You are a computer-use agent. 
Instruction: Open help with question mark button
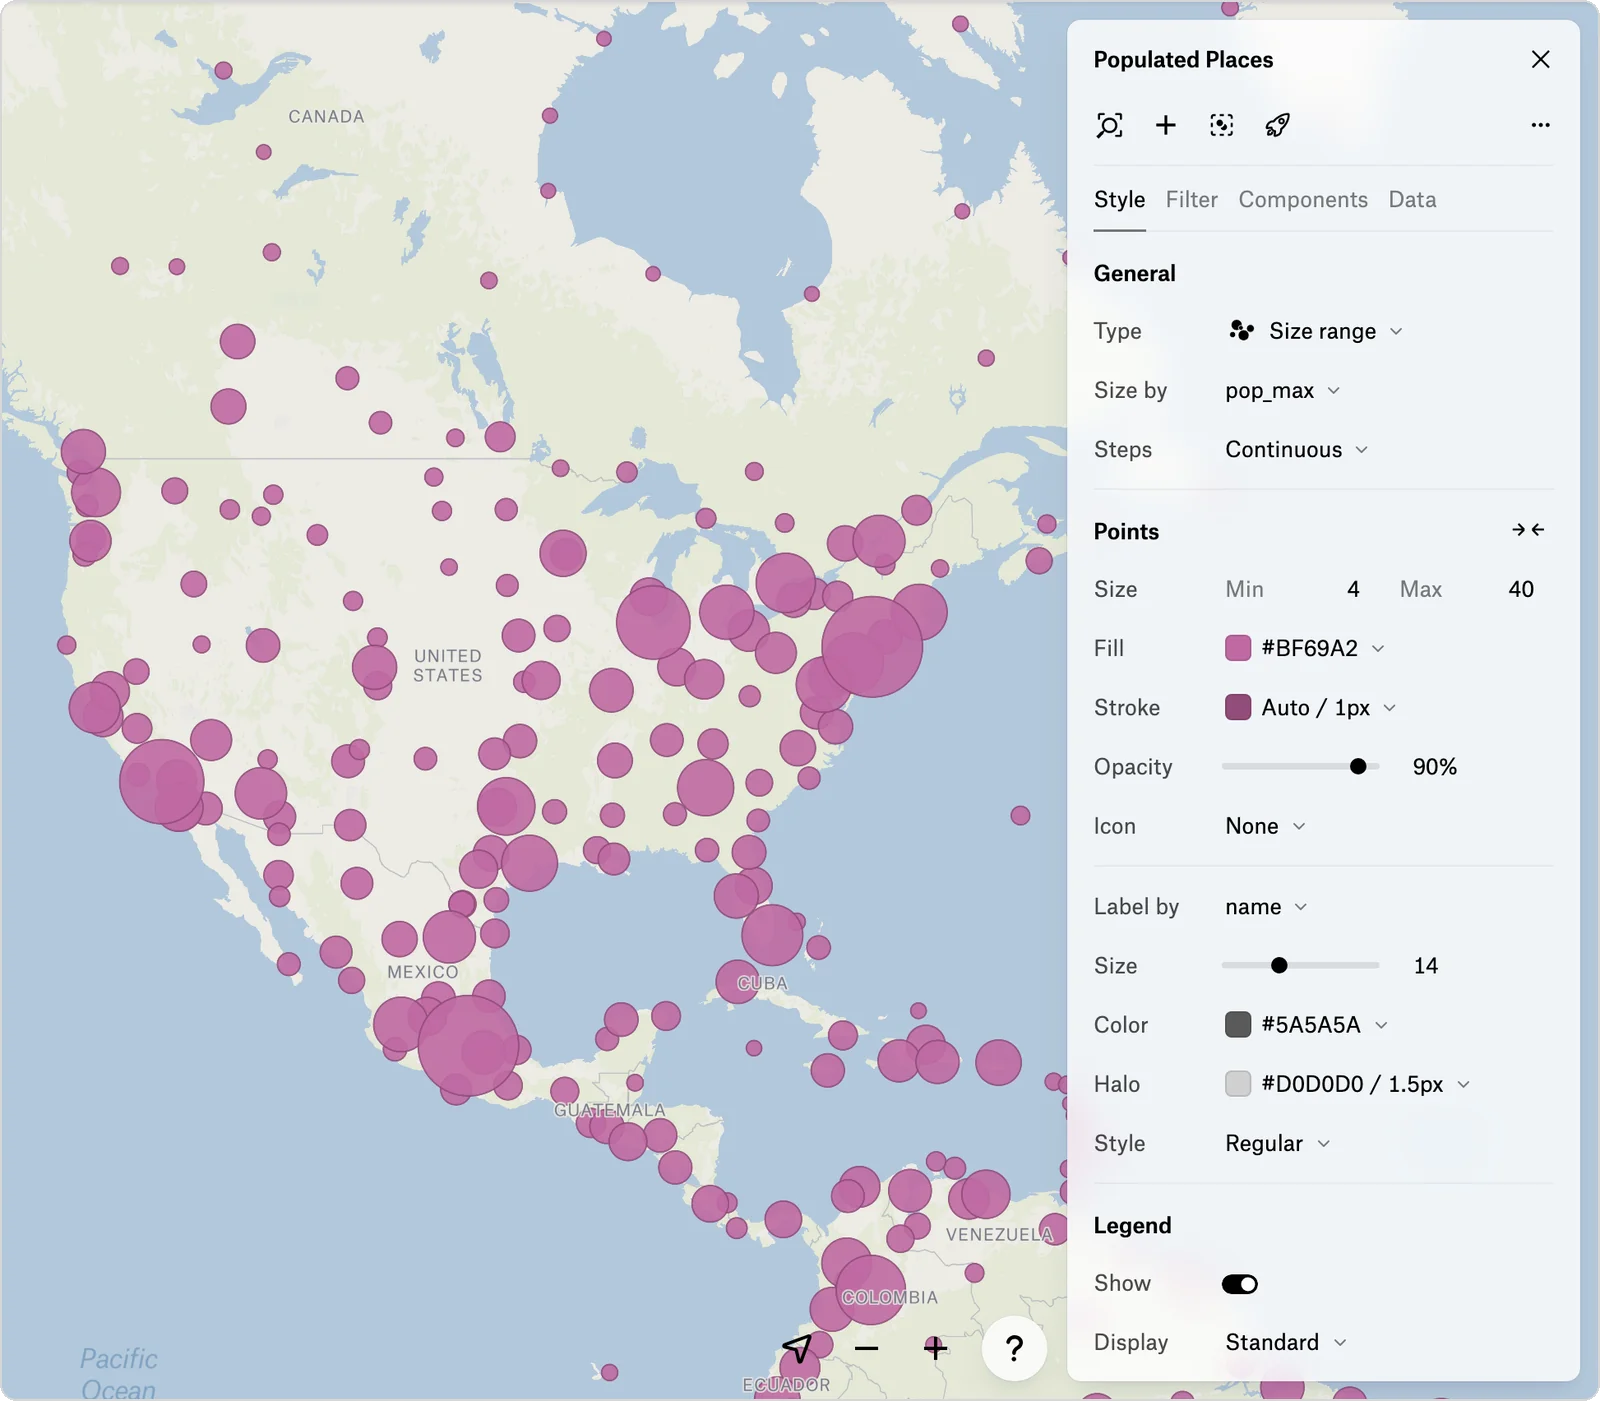[1014, 1348]
